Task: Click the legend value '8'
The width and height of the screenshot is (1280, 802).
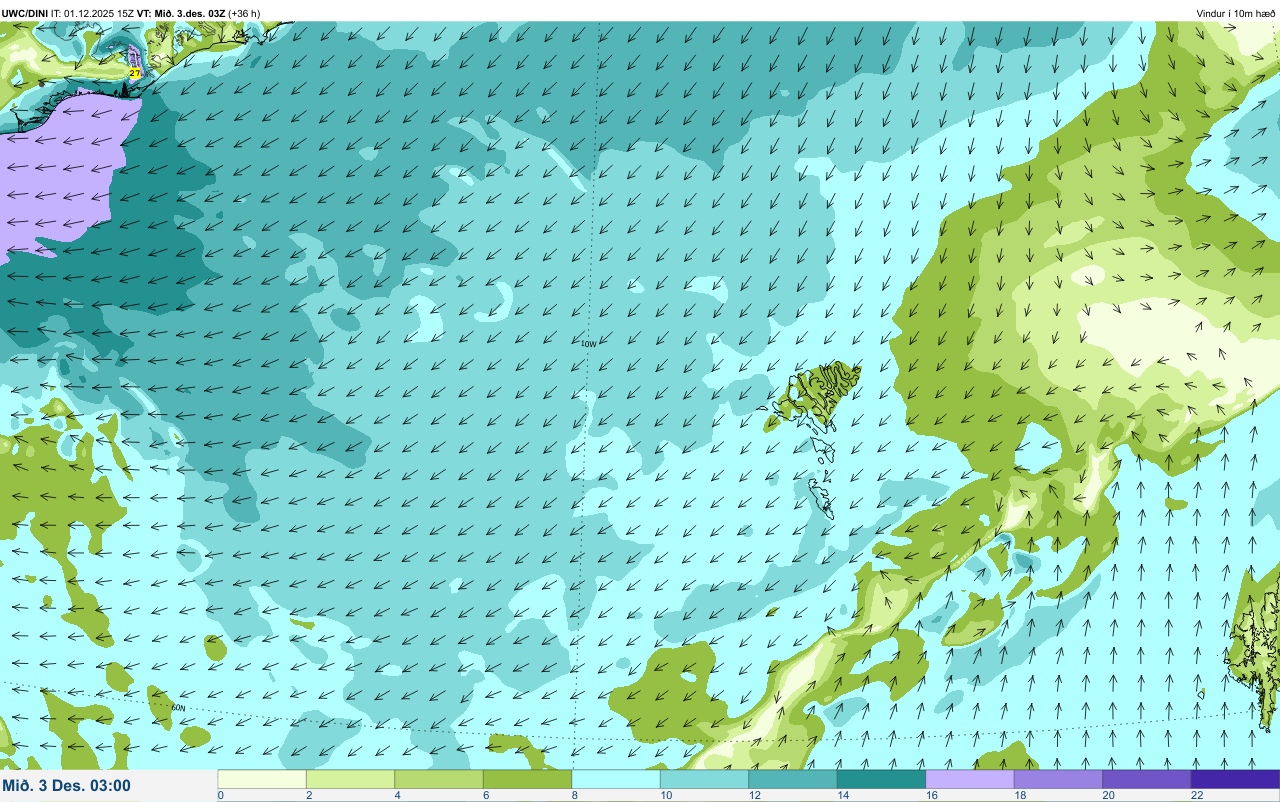Action: click(574, 795)
